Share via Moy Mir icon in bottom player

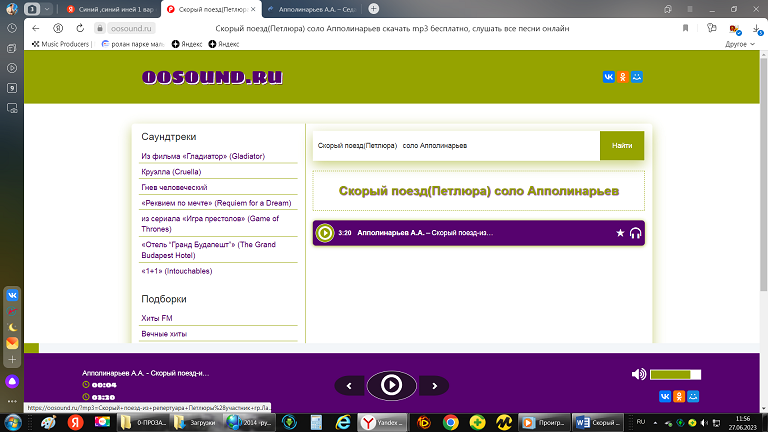click(693, 396)
